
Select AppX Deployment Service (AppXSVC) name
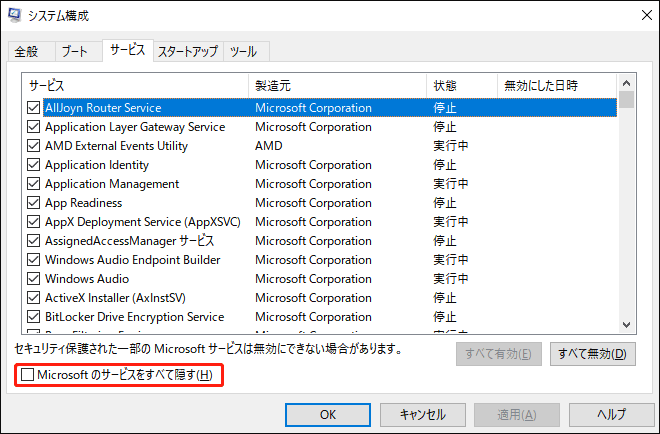(x=143, y=222)
